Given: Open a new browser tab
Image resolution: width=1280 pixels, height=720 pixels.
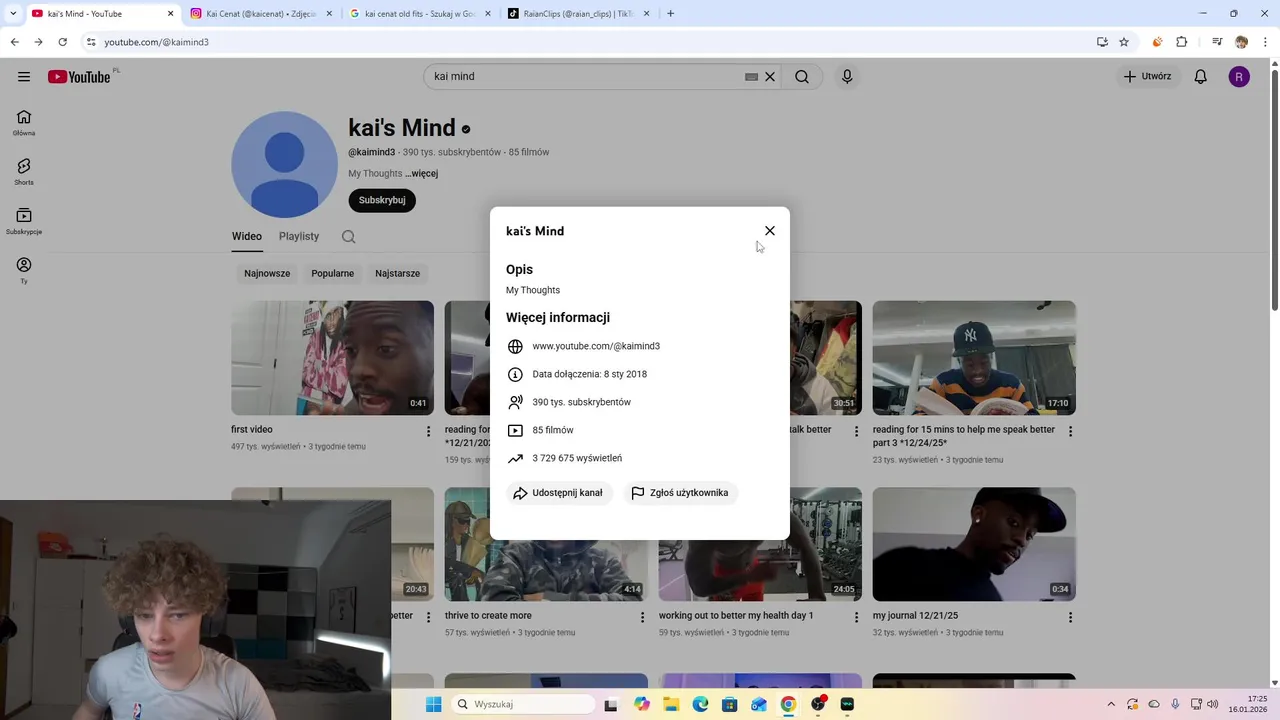Looking at the screenshot, I should (x=670, y=14).
